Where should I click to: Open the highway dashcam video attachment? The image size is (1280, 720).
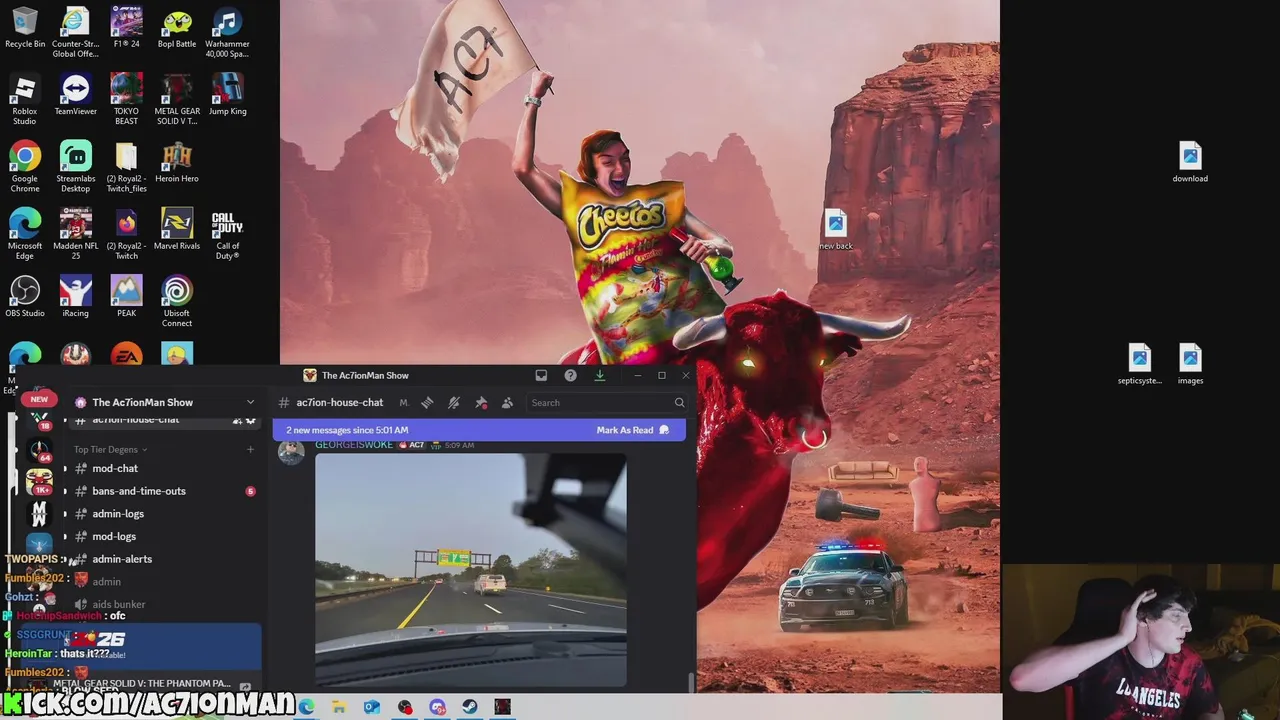[471, 569]
